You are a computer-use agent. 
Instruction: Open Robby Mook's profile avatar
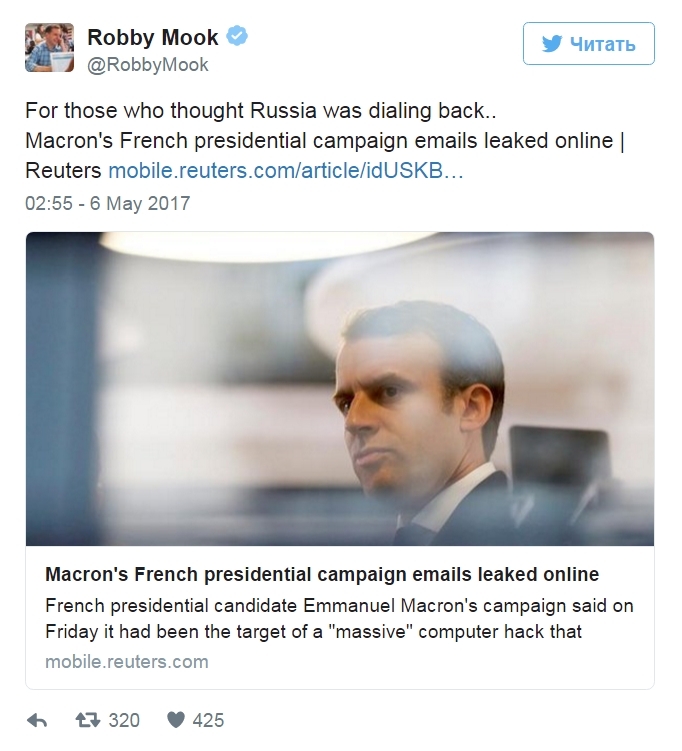click(50, 48)
